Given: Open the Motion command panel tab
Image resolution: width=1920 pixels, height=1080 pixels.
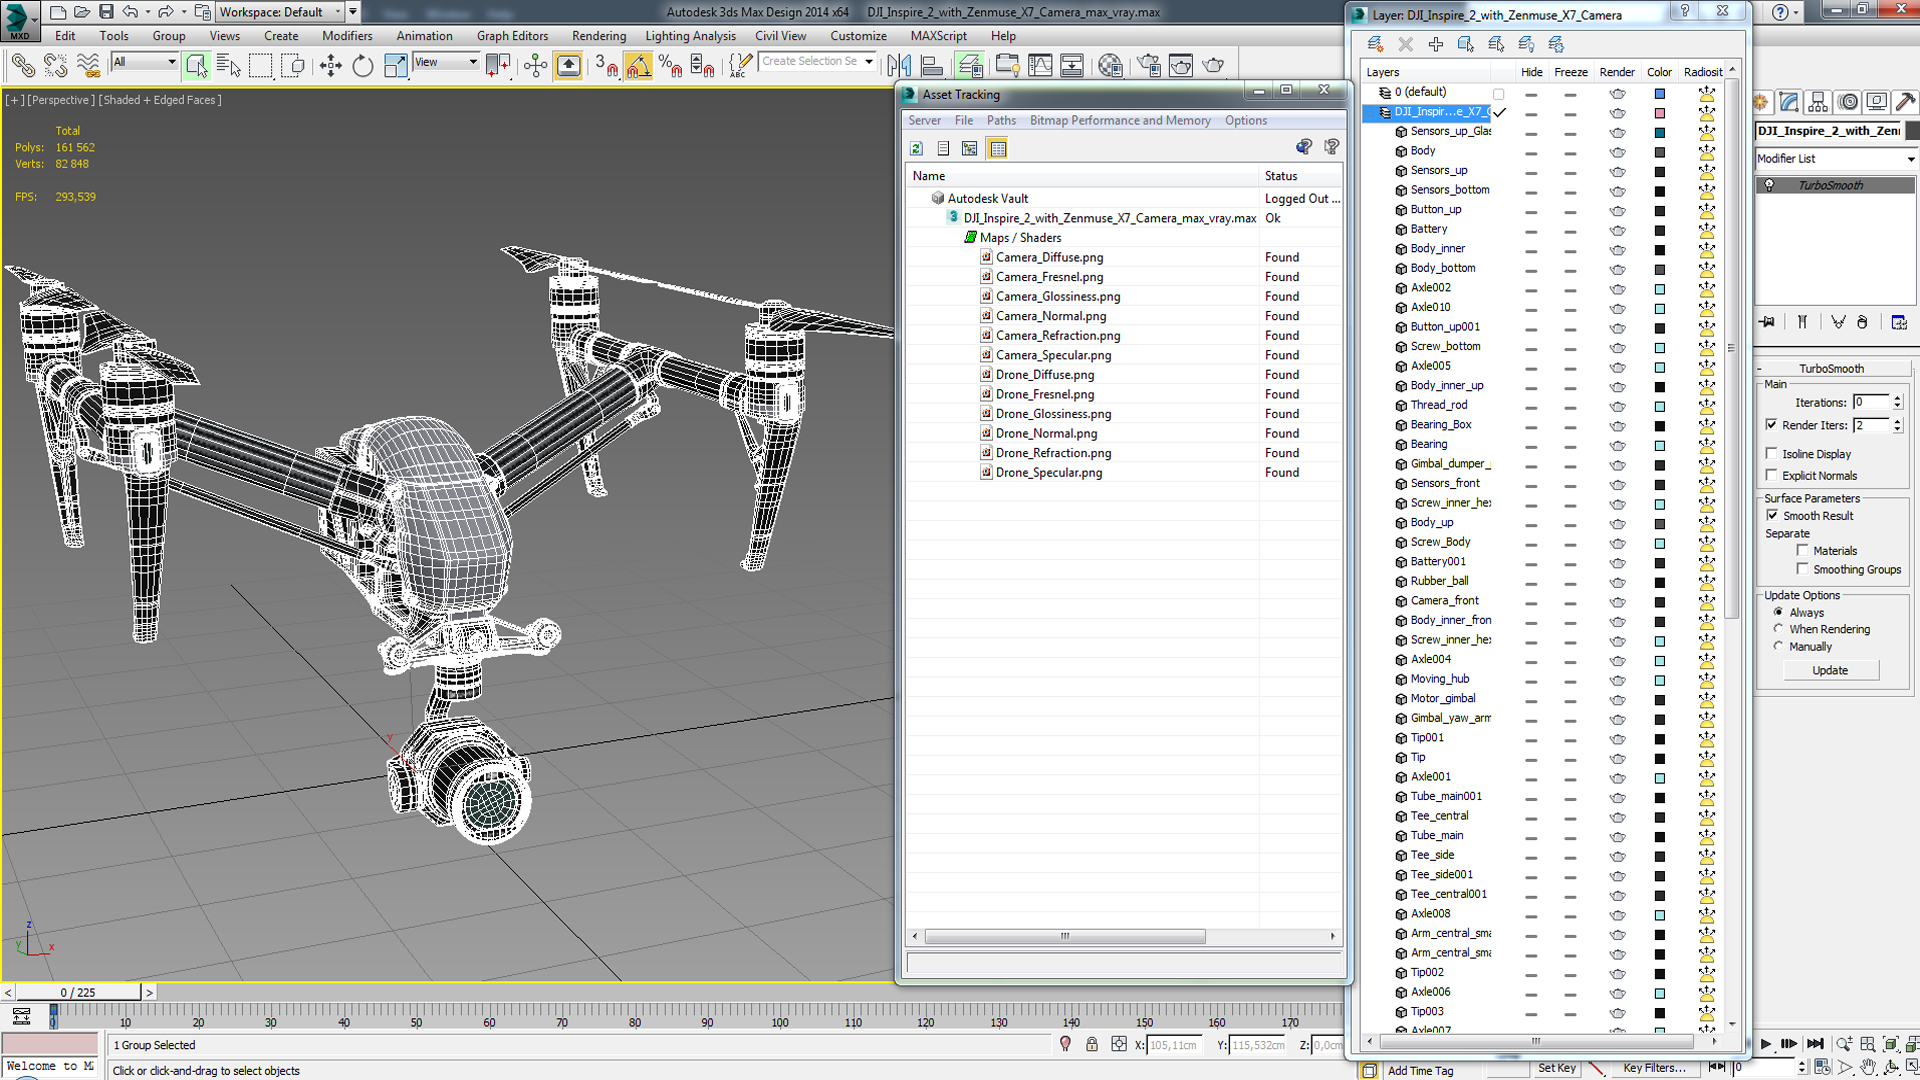Looking at the screenshot, I should pos(1848,102).
